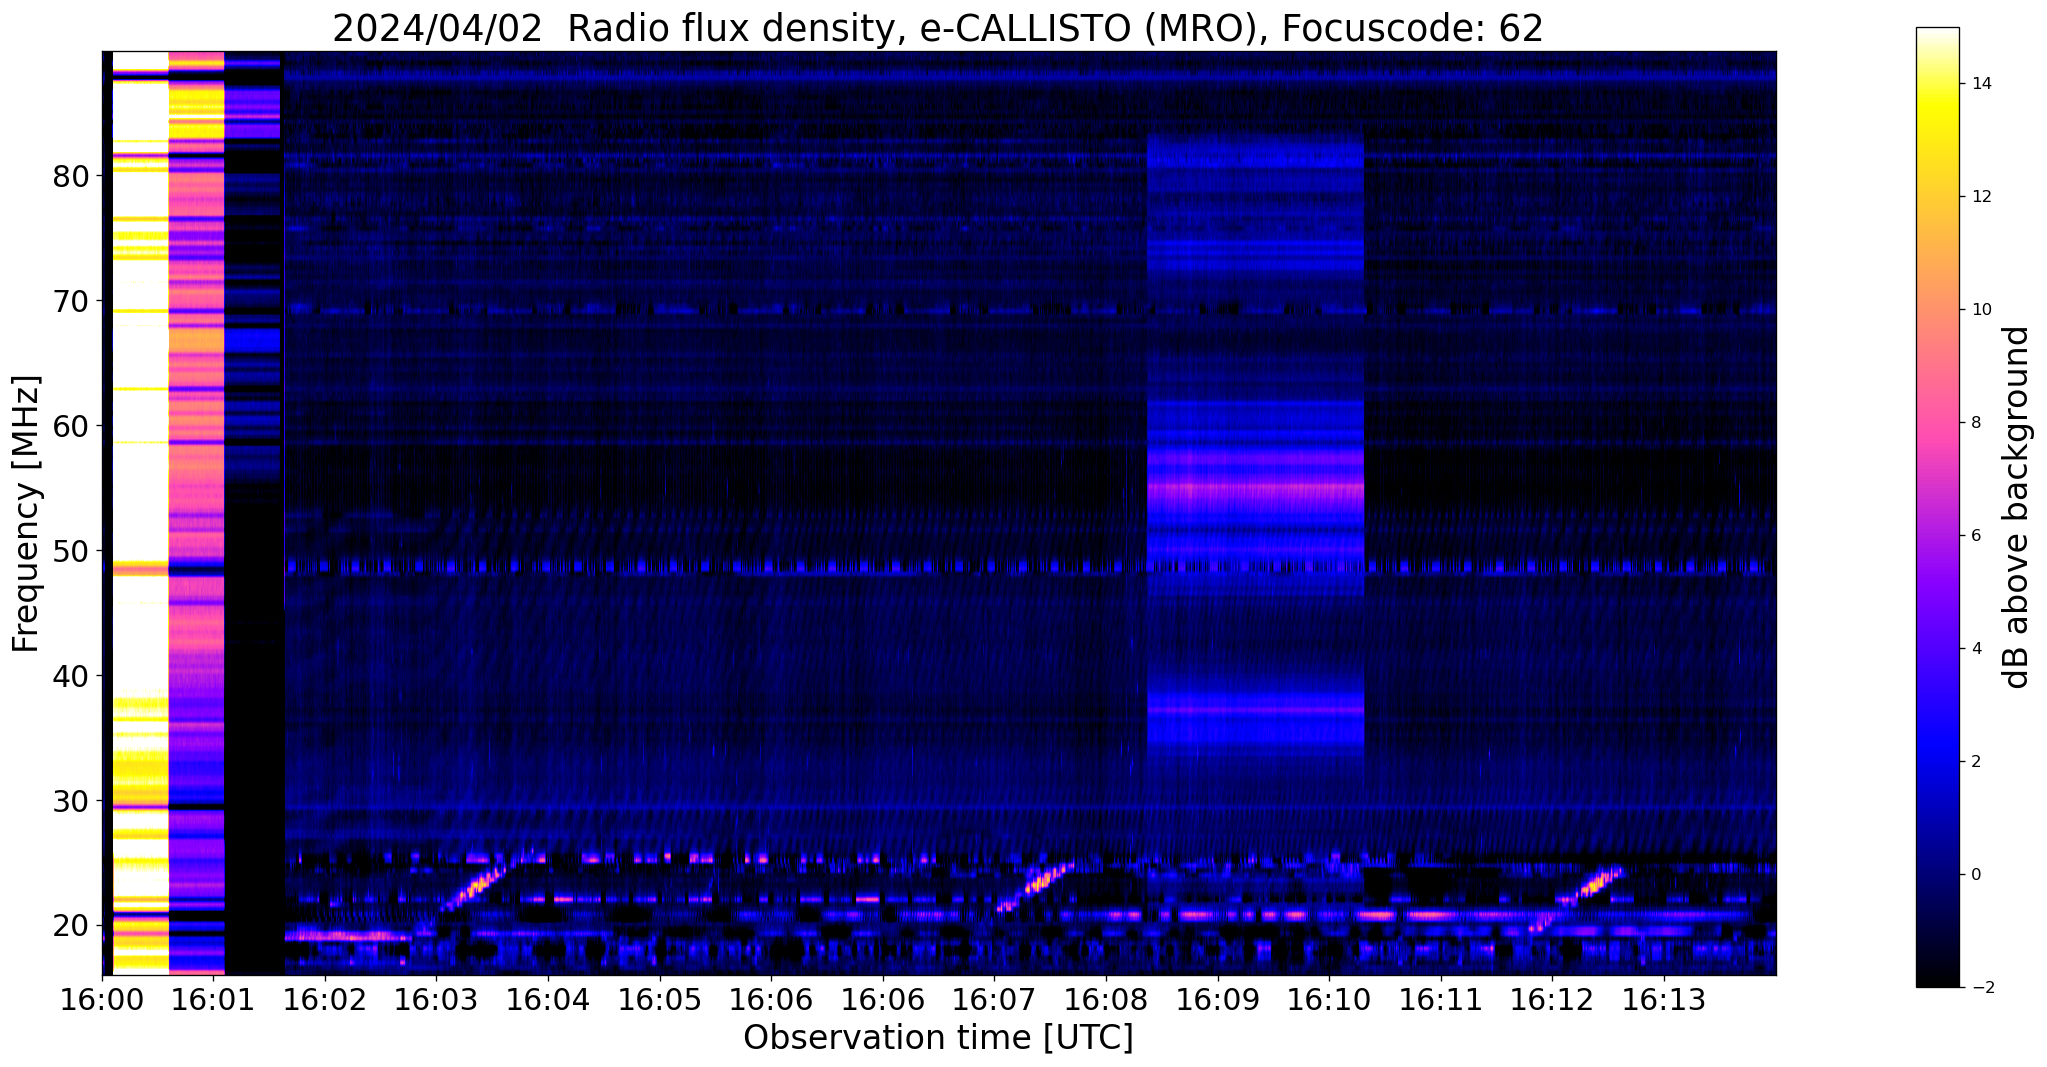Click the 16:03 time tick label
The height and width of the screenshot is (1067, 2047).
point(437,999)
